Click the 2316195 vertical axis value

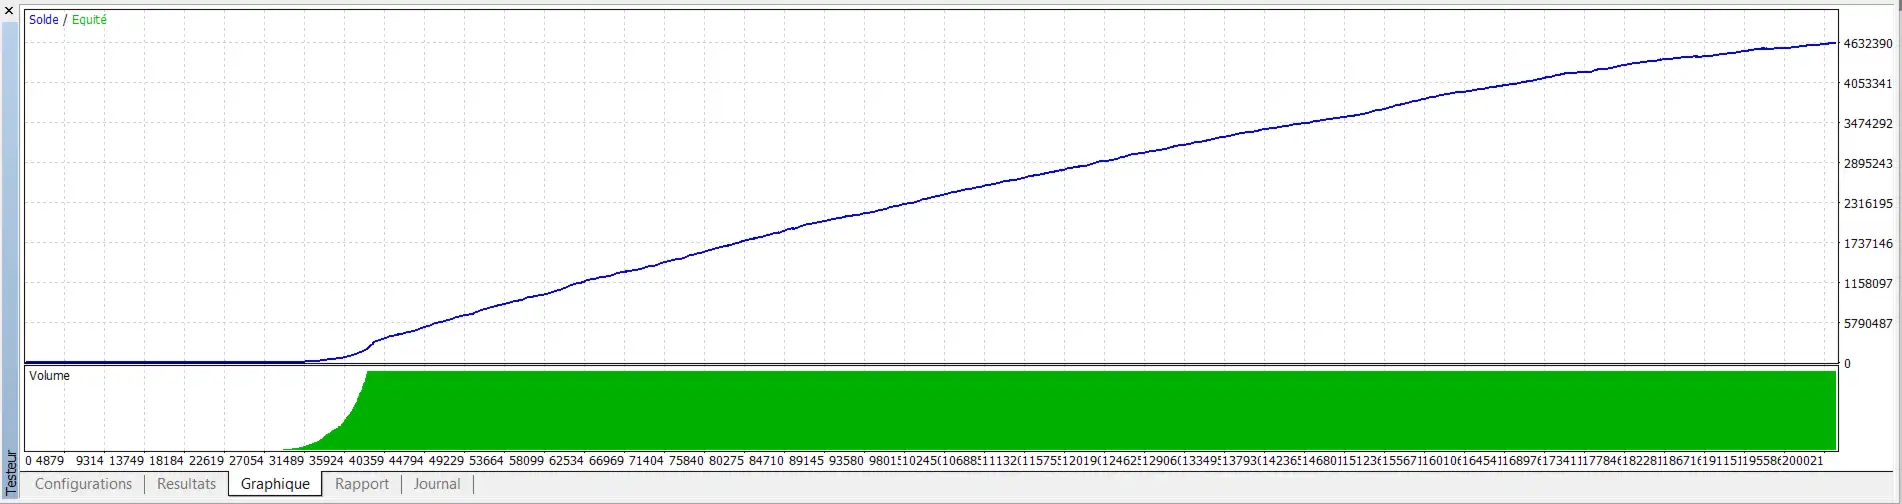pyautogui.click(x=1867, y=204)
